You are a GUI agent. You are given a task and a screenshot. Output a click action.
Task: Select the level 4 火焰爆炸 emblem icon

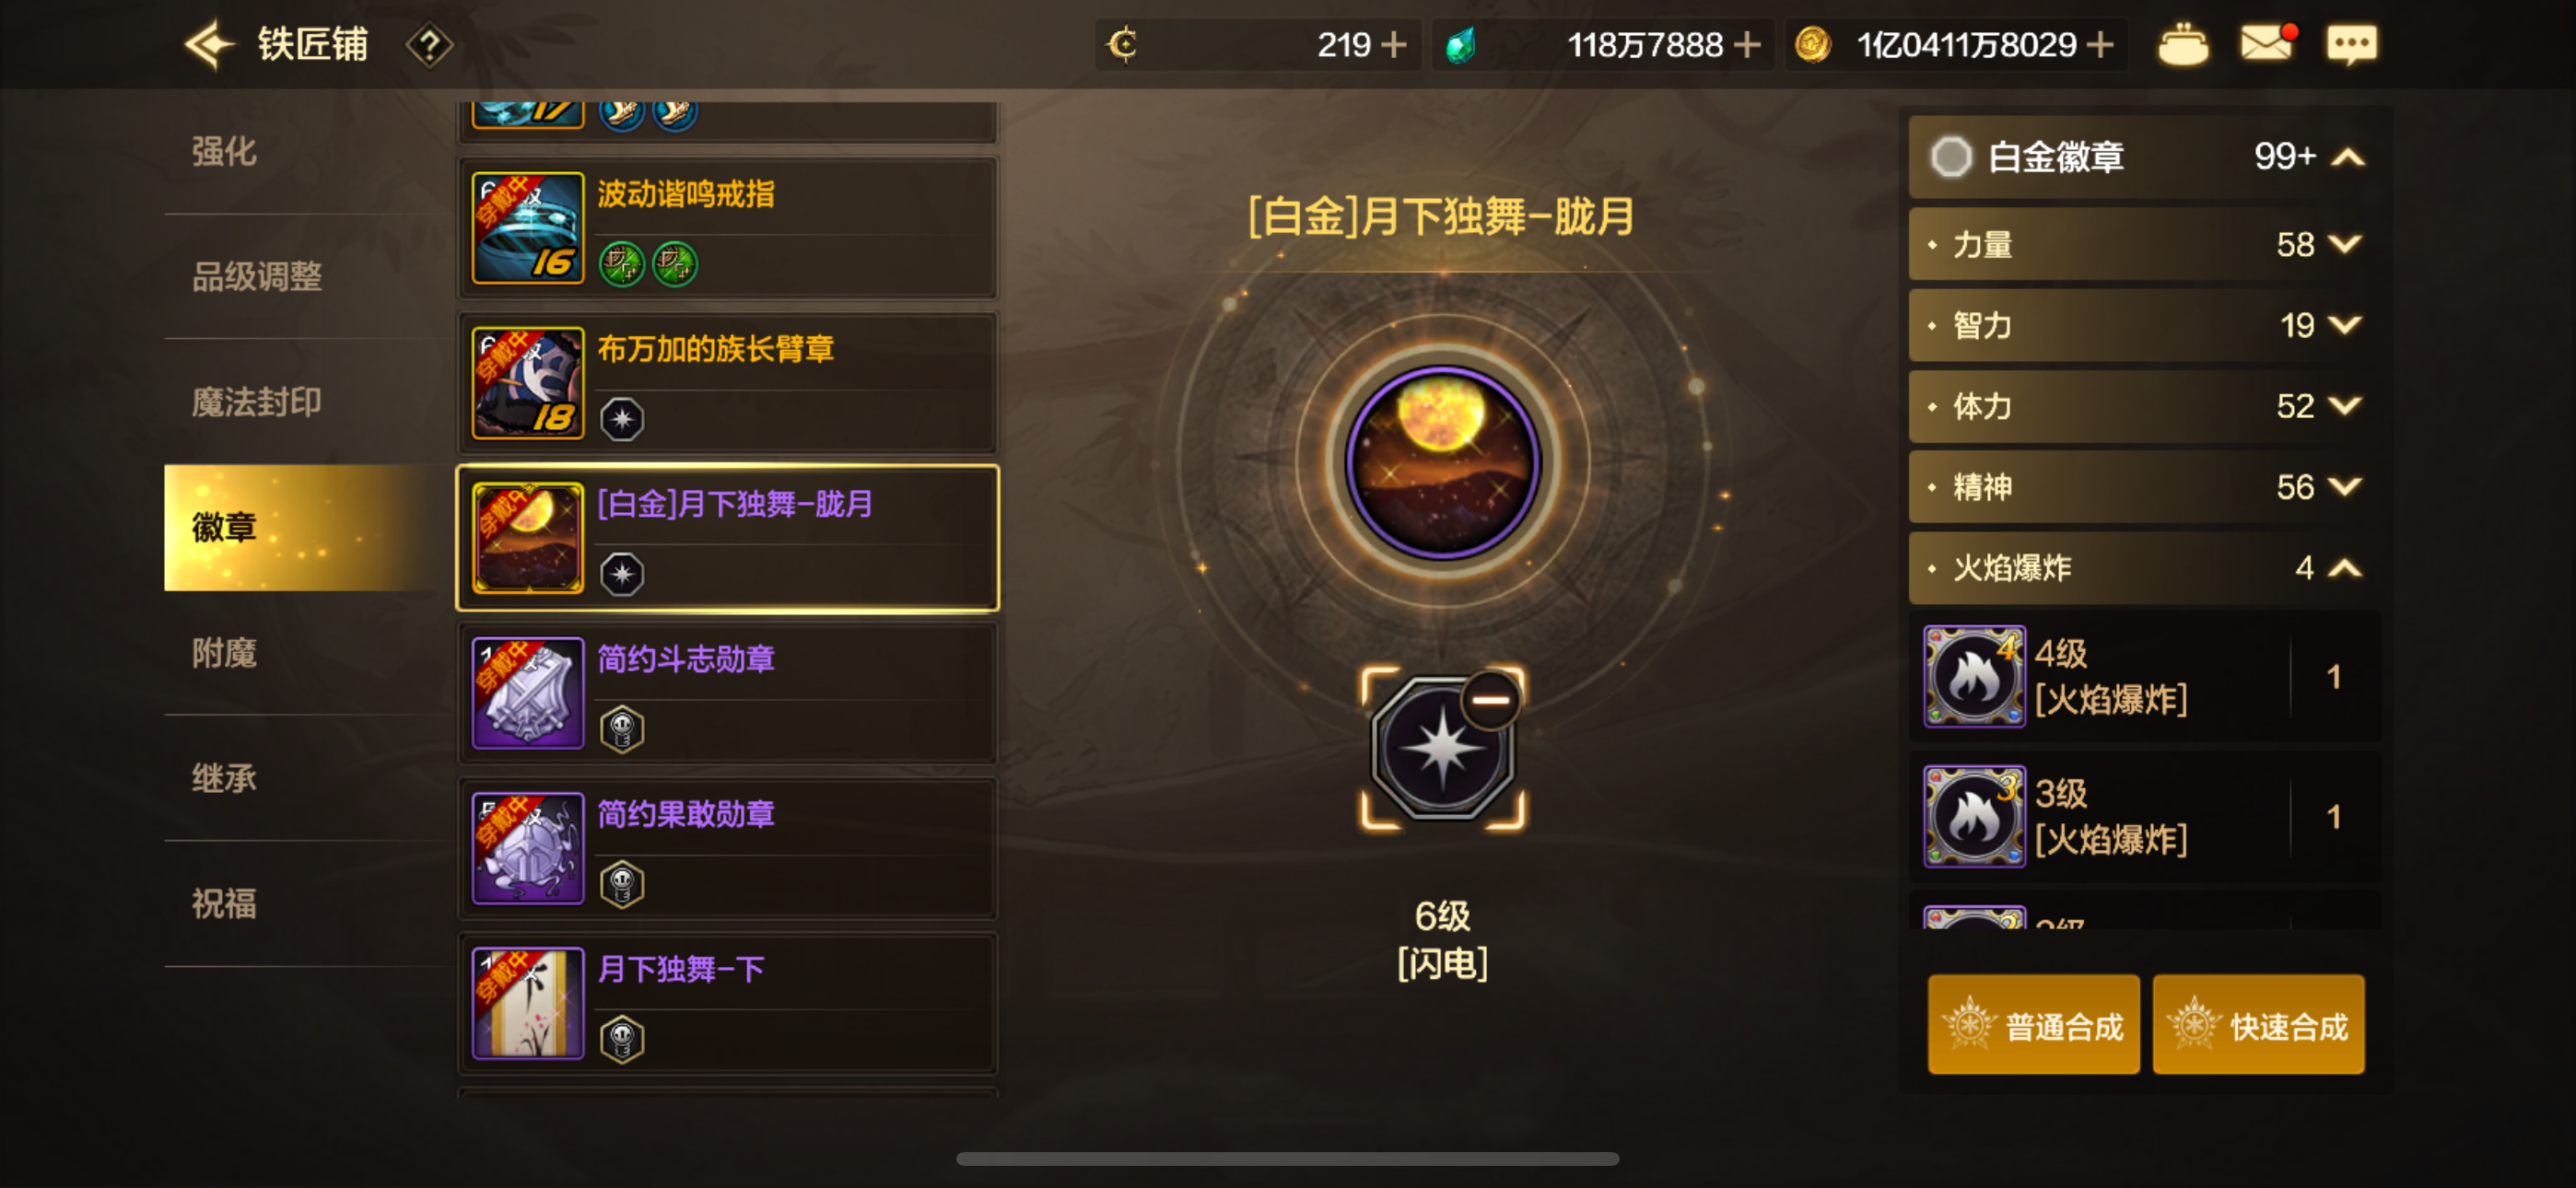click(x=1974, y=677)
